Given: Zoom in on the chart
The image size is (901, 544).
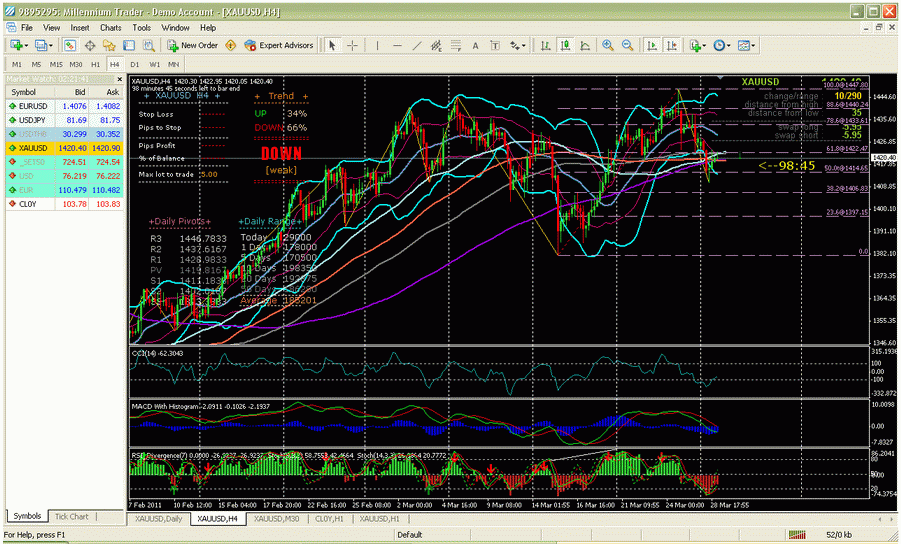Looking at the screenshot, I should click(x=607, y=45).
